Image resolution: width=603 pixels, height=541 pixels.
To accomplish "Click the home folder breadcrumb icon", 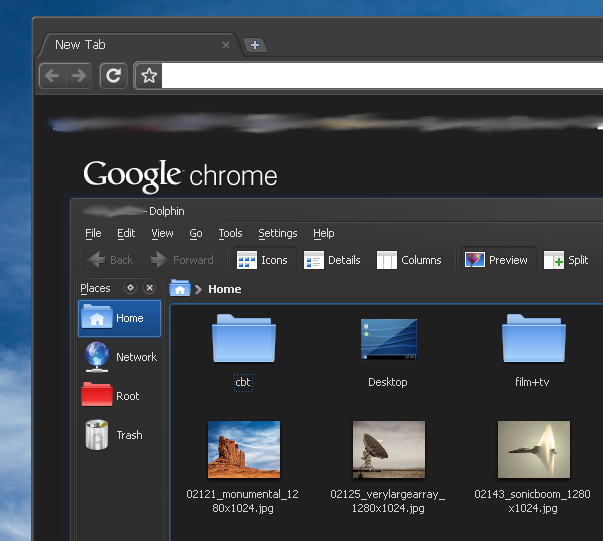I will 180,288.
